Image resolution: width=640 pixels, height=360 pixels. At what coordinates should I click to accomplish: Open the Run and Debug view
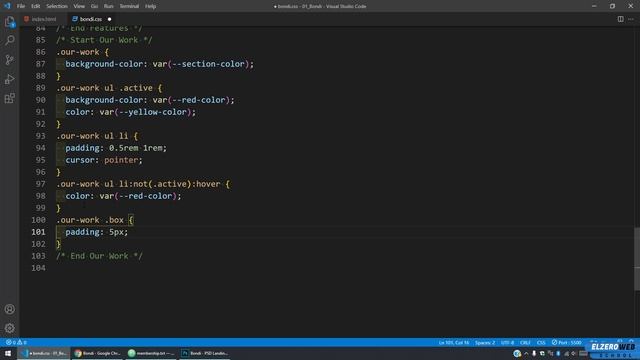pos(9,79)
